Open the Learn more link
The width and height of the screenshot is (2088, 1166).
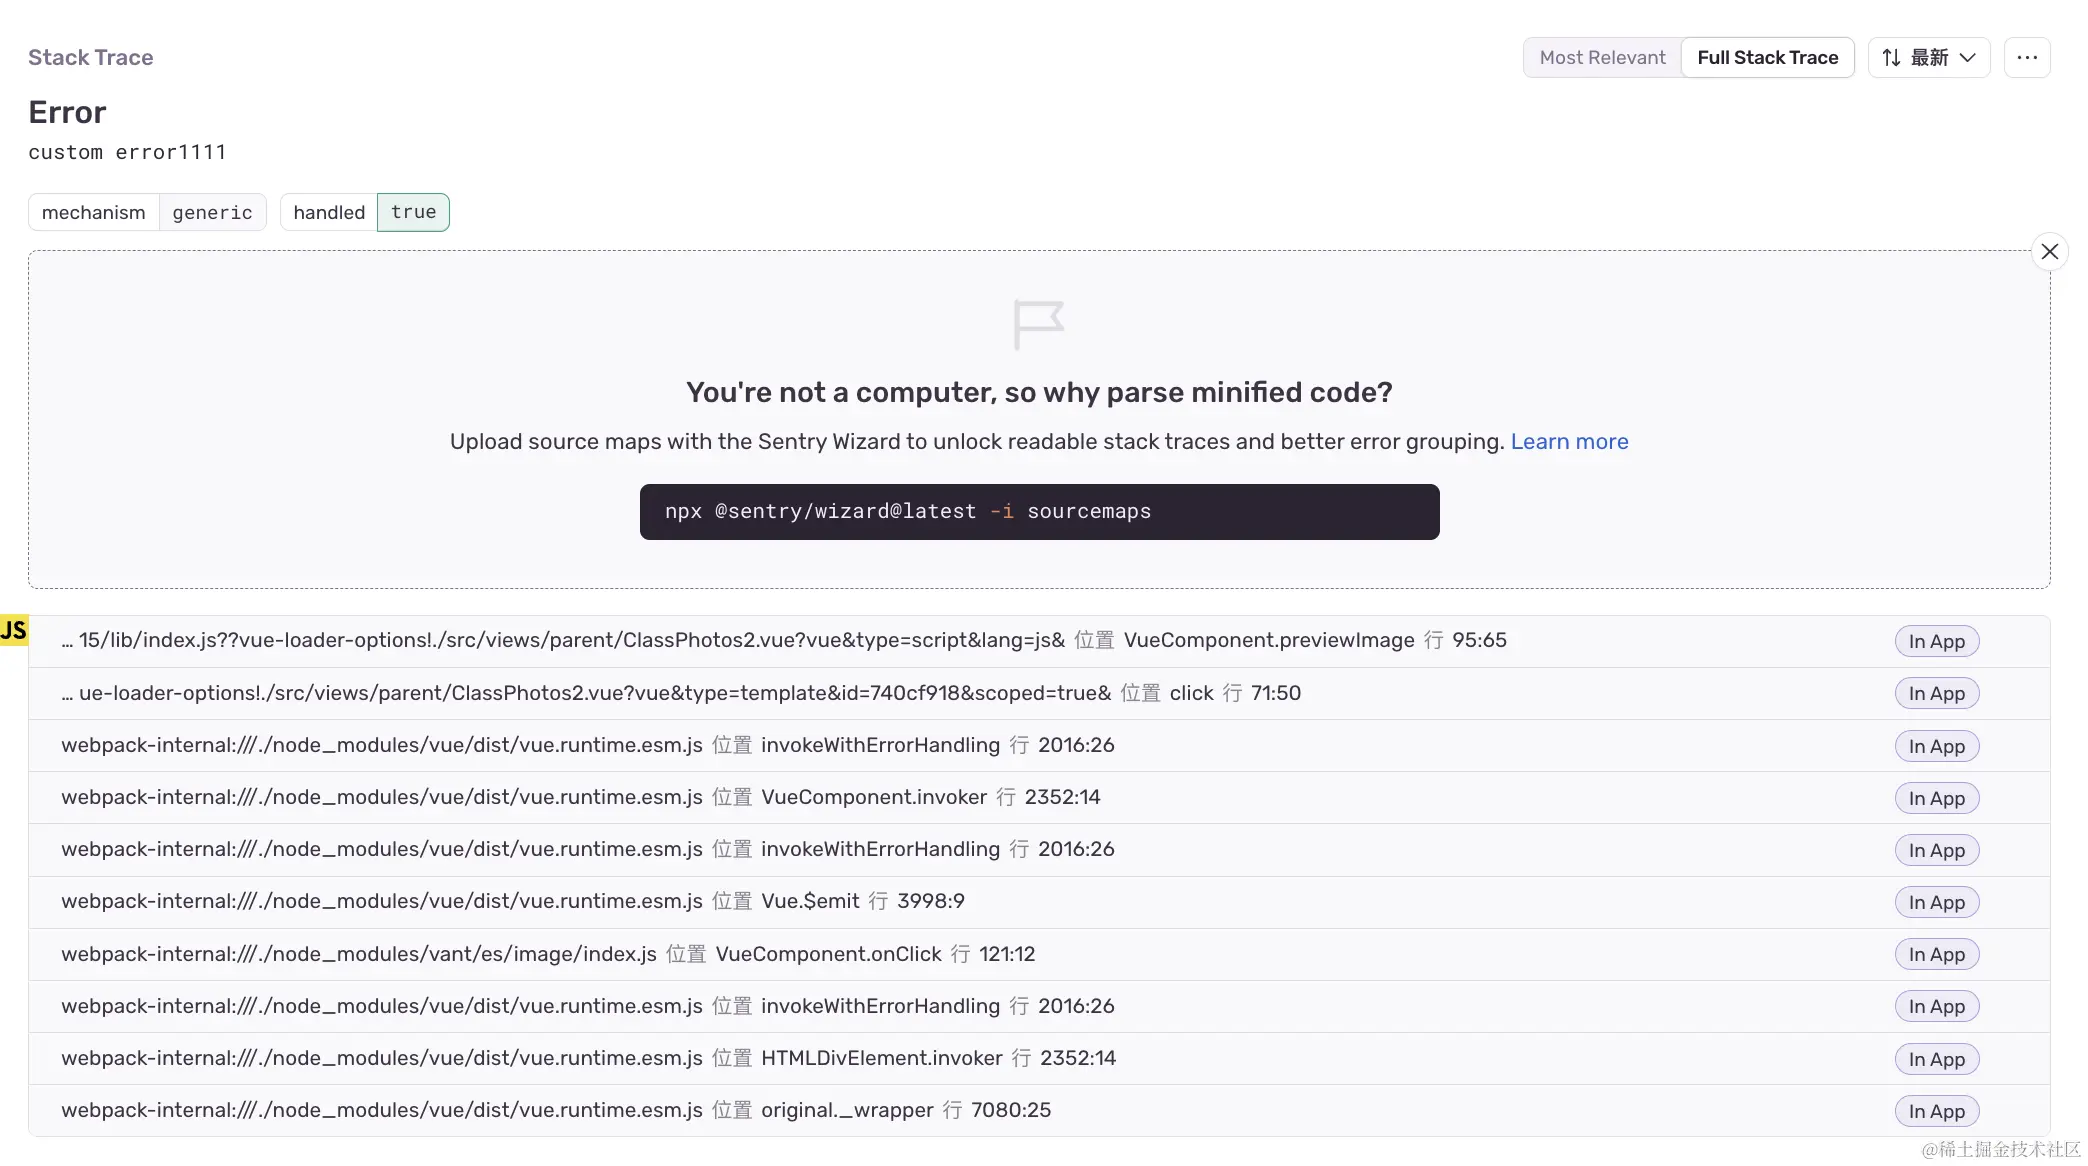1569,442
